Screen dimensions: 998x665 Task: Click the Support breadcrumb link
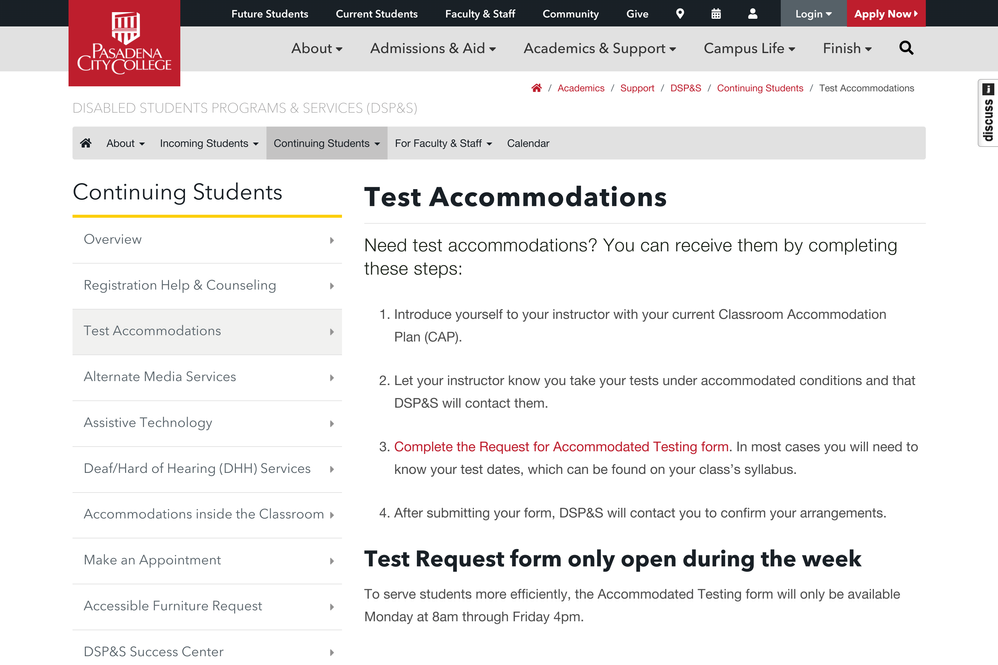[x=637, y=88]
